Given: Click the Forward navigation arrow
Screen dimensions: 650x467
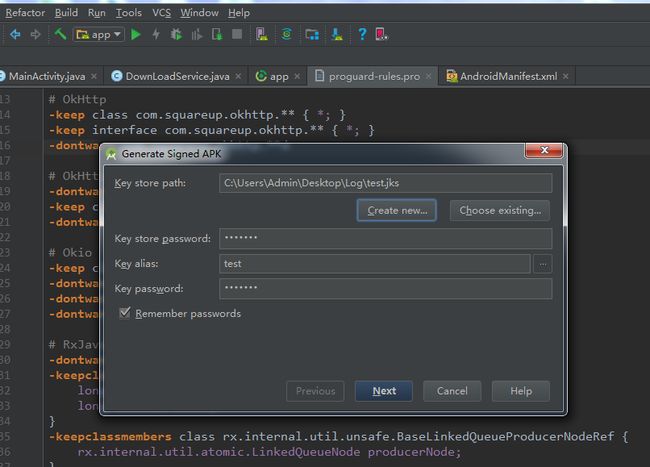Looking at the screenshot, I should click(x=36, y=34).
